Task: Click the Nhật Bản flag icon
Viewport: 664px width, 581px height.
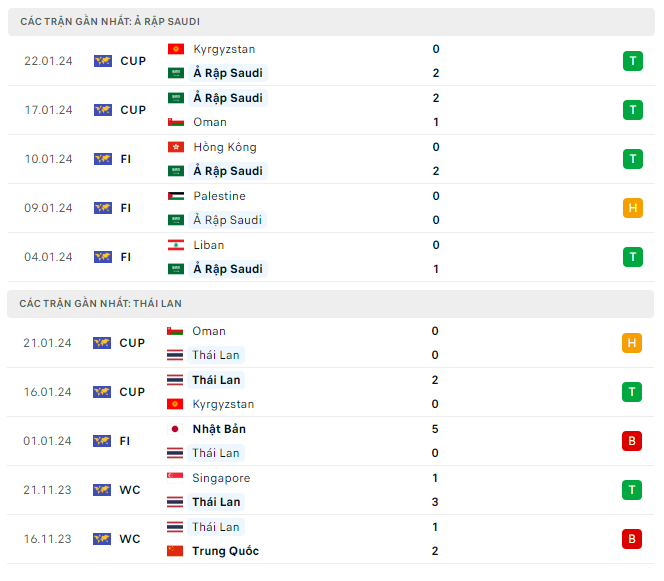Action: (176, 429)
